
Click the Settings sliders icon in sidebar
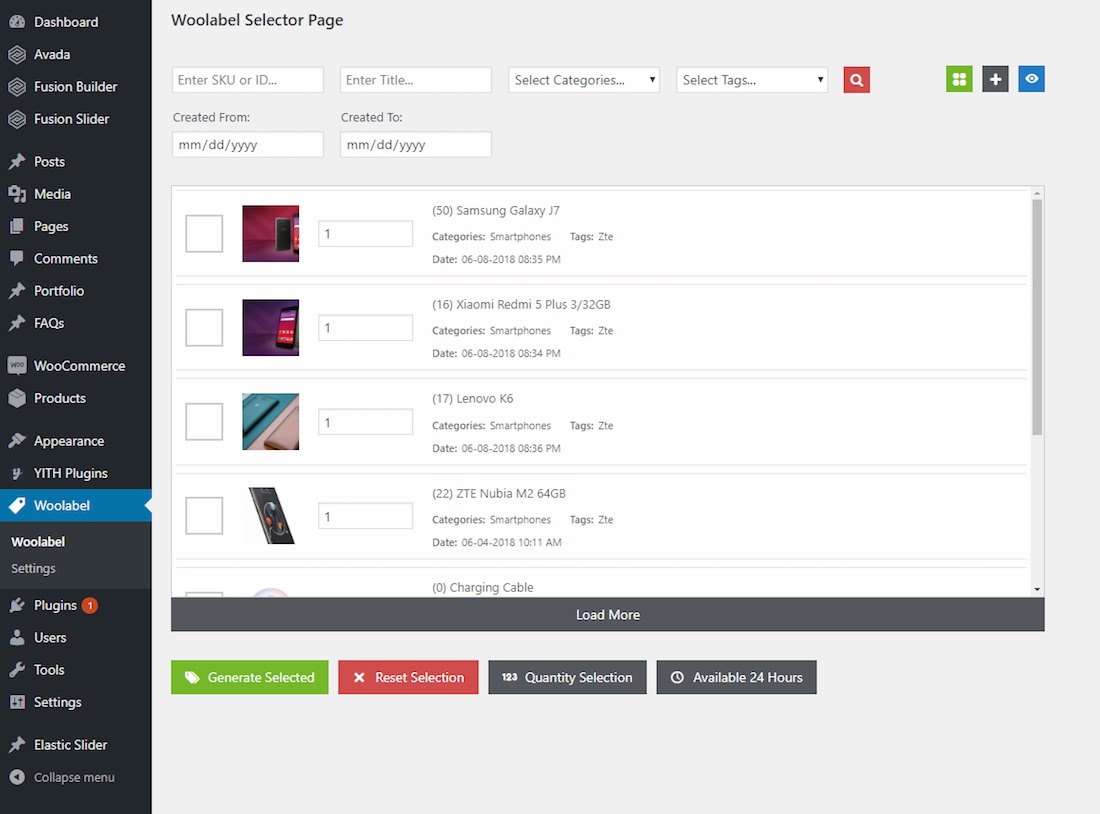[x=17, y=702]
